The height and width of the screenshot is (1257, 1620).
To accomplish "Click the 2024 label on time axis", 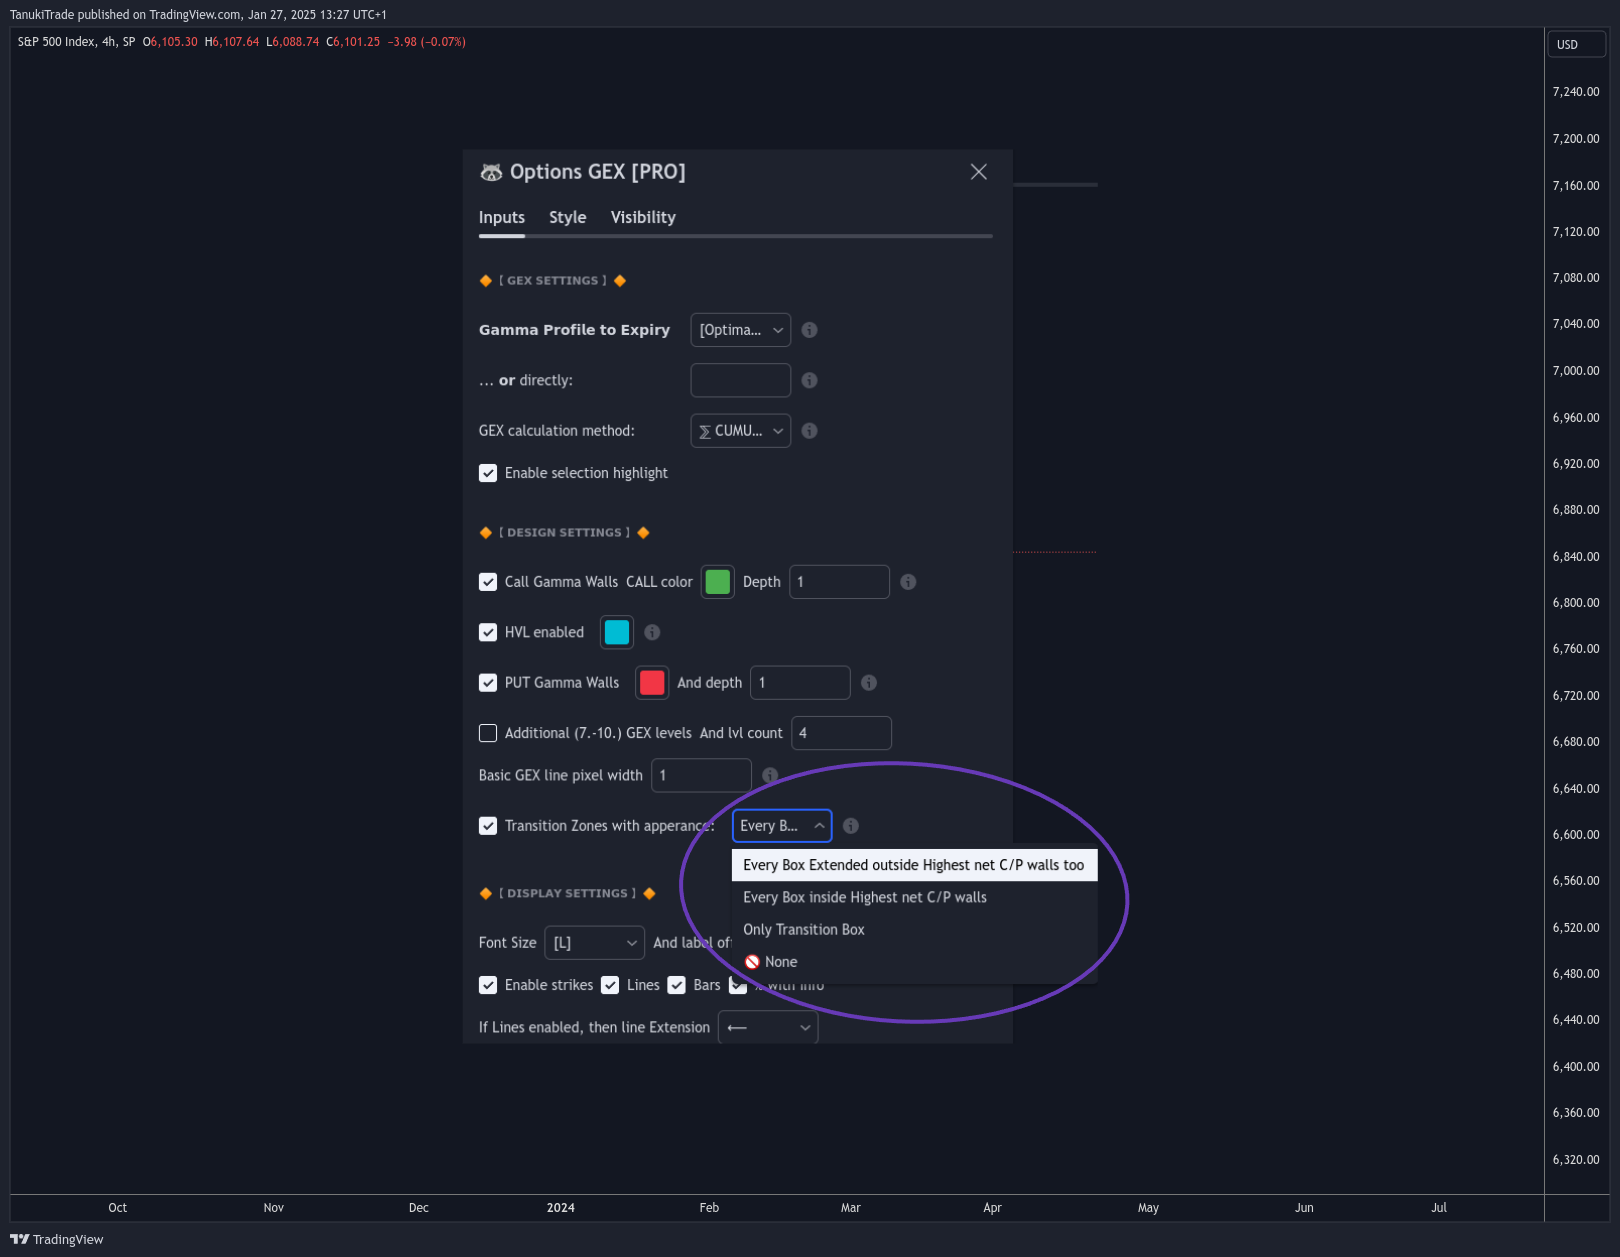I will tap(561, 1208).
